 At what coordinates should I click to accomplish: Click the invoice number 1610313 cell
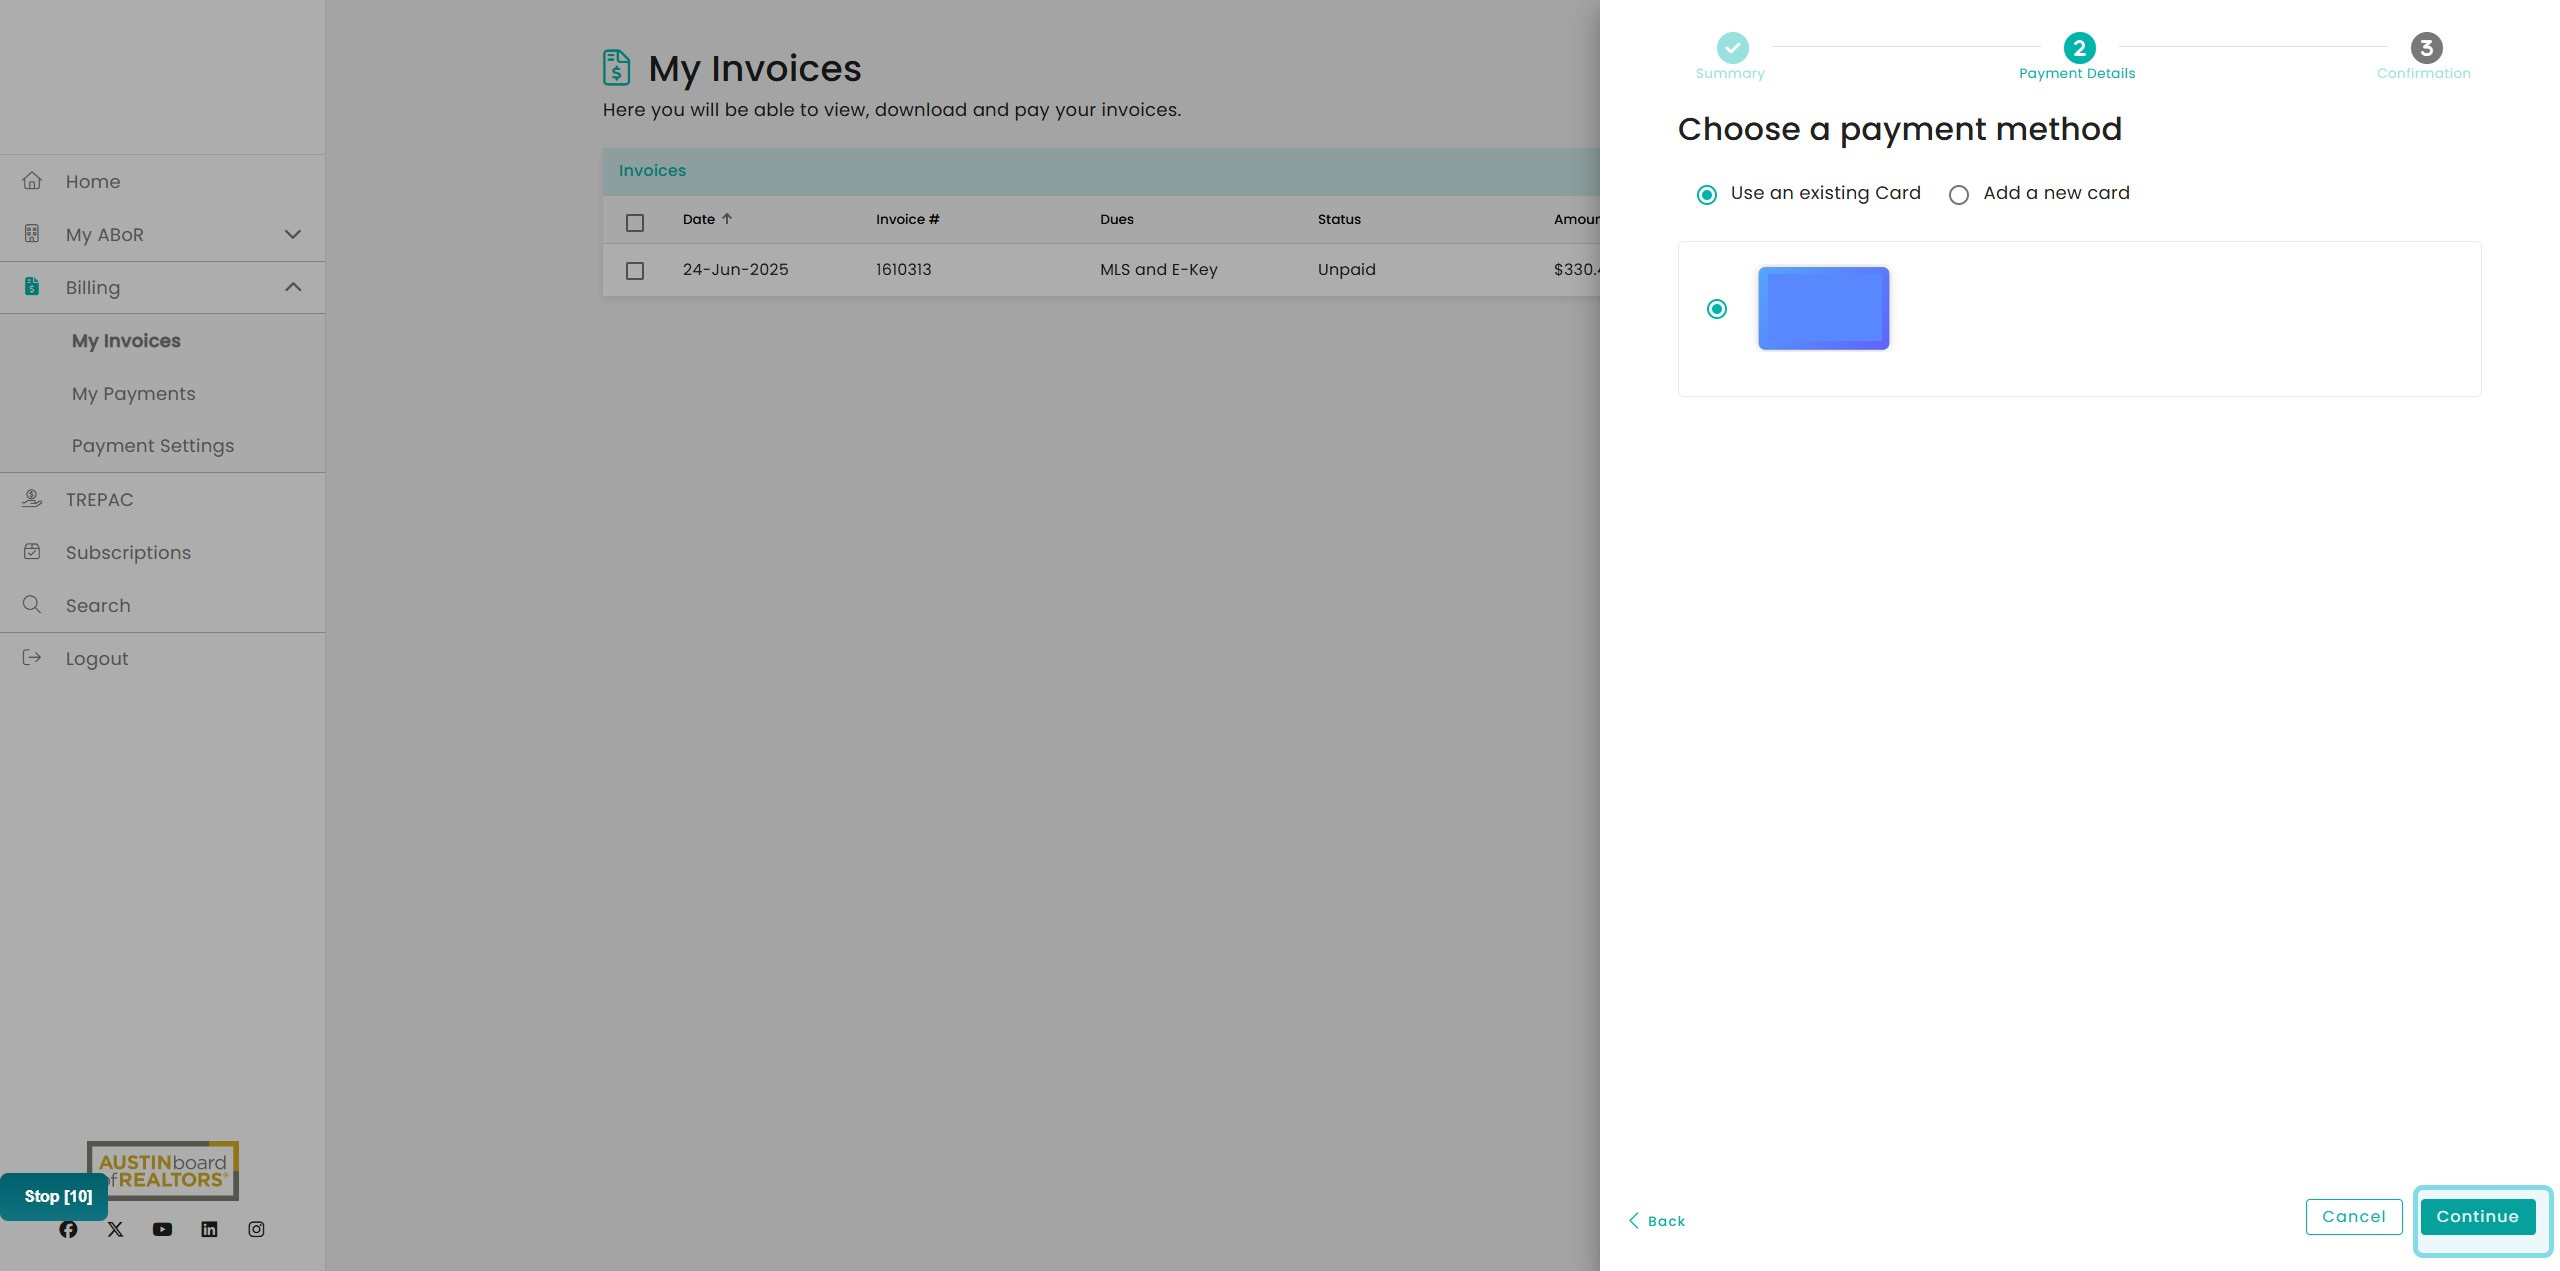coord(903,269)
